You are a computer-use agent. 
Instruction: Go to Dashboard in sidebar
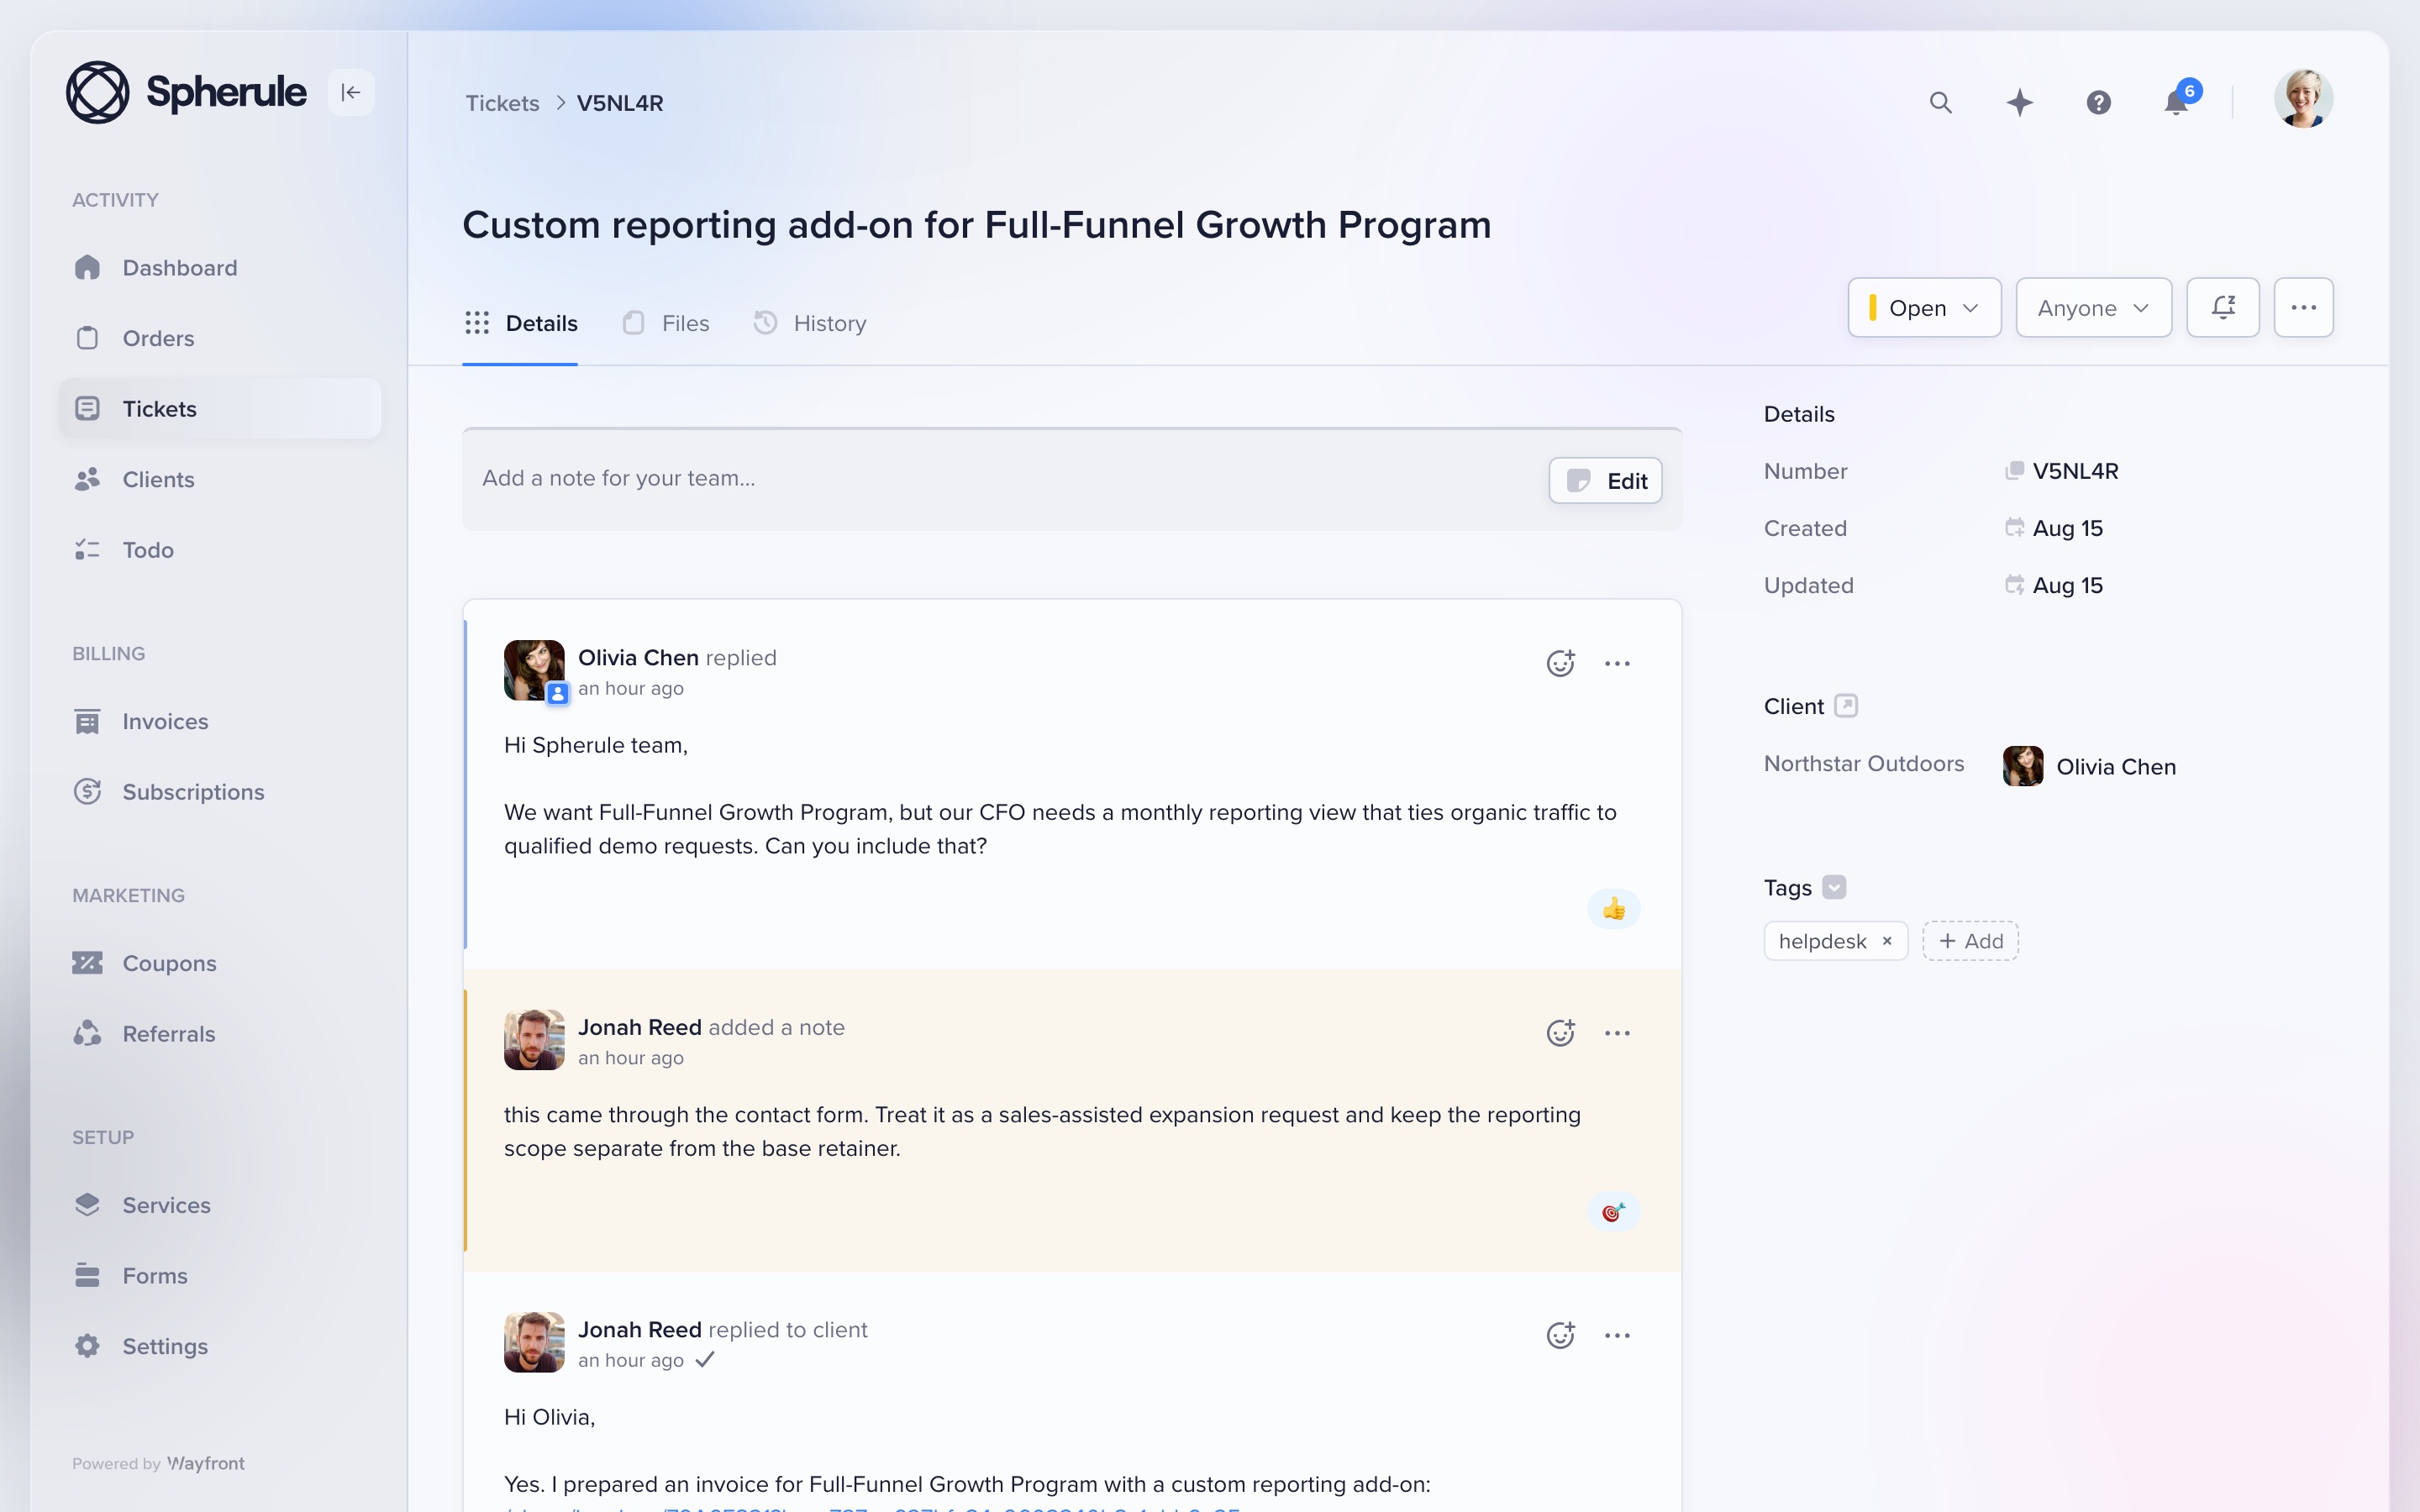(220, 267)
